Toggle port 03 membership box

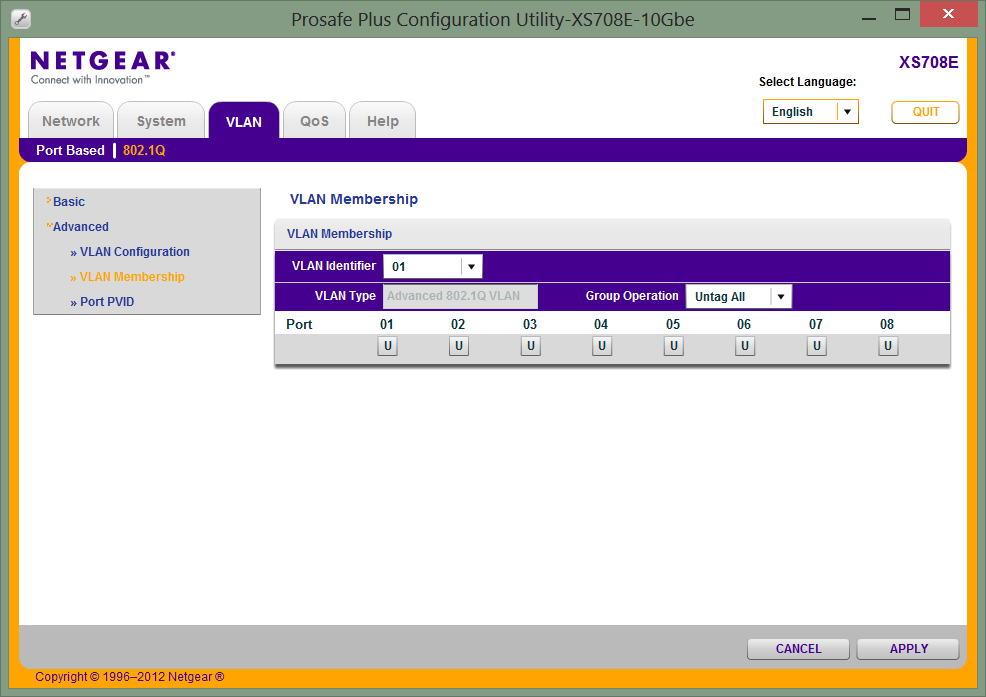[530, 346]
